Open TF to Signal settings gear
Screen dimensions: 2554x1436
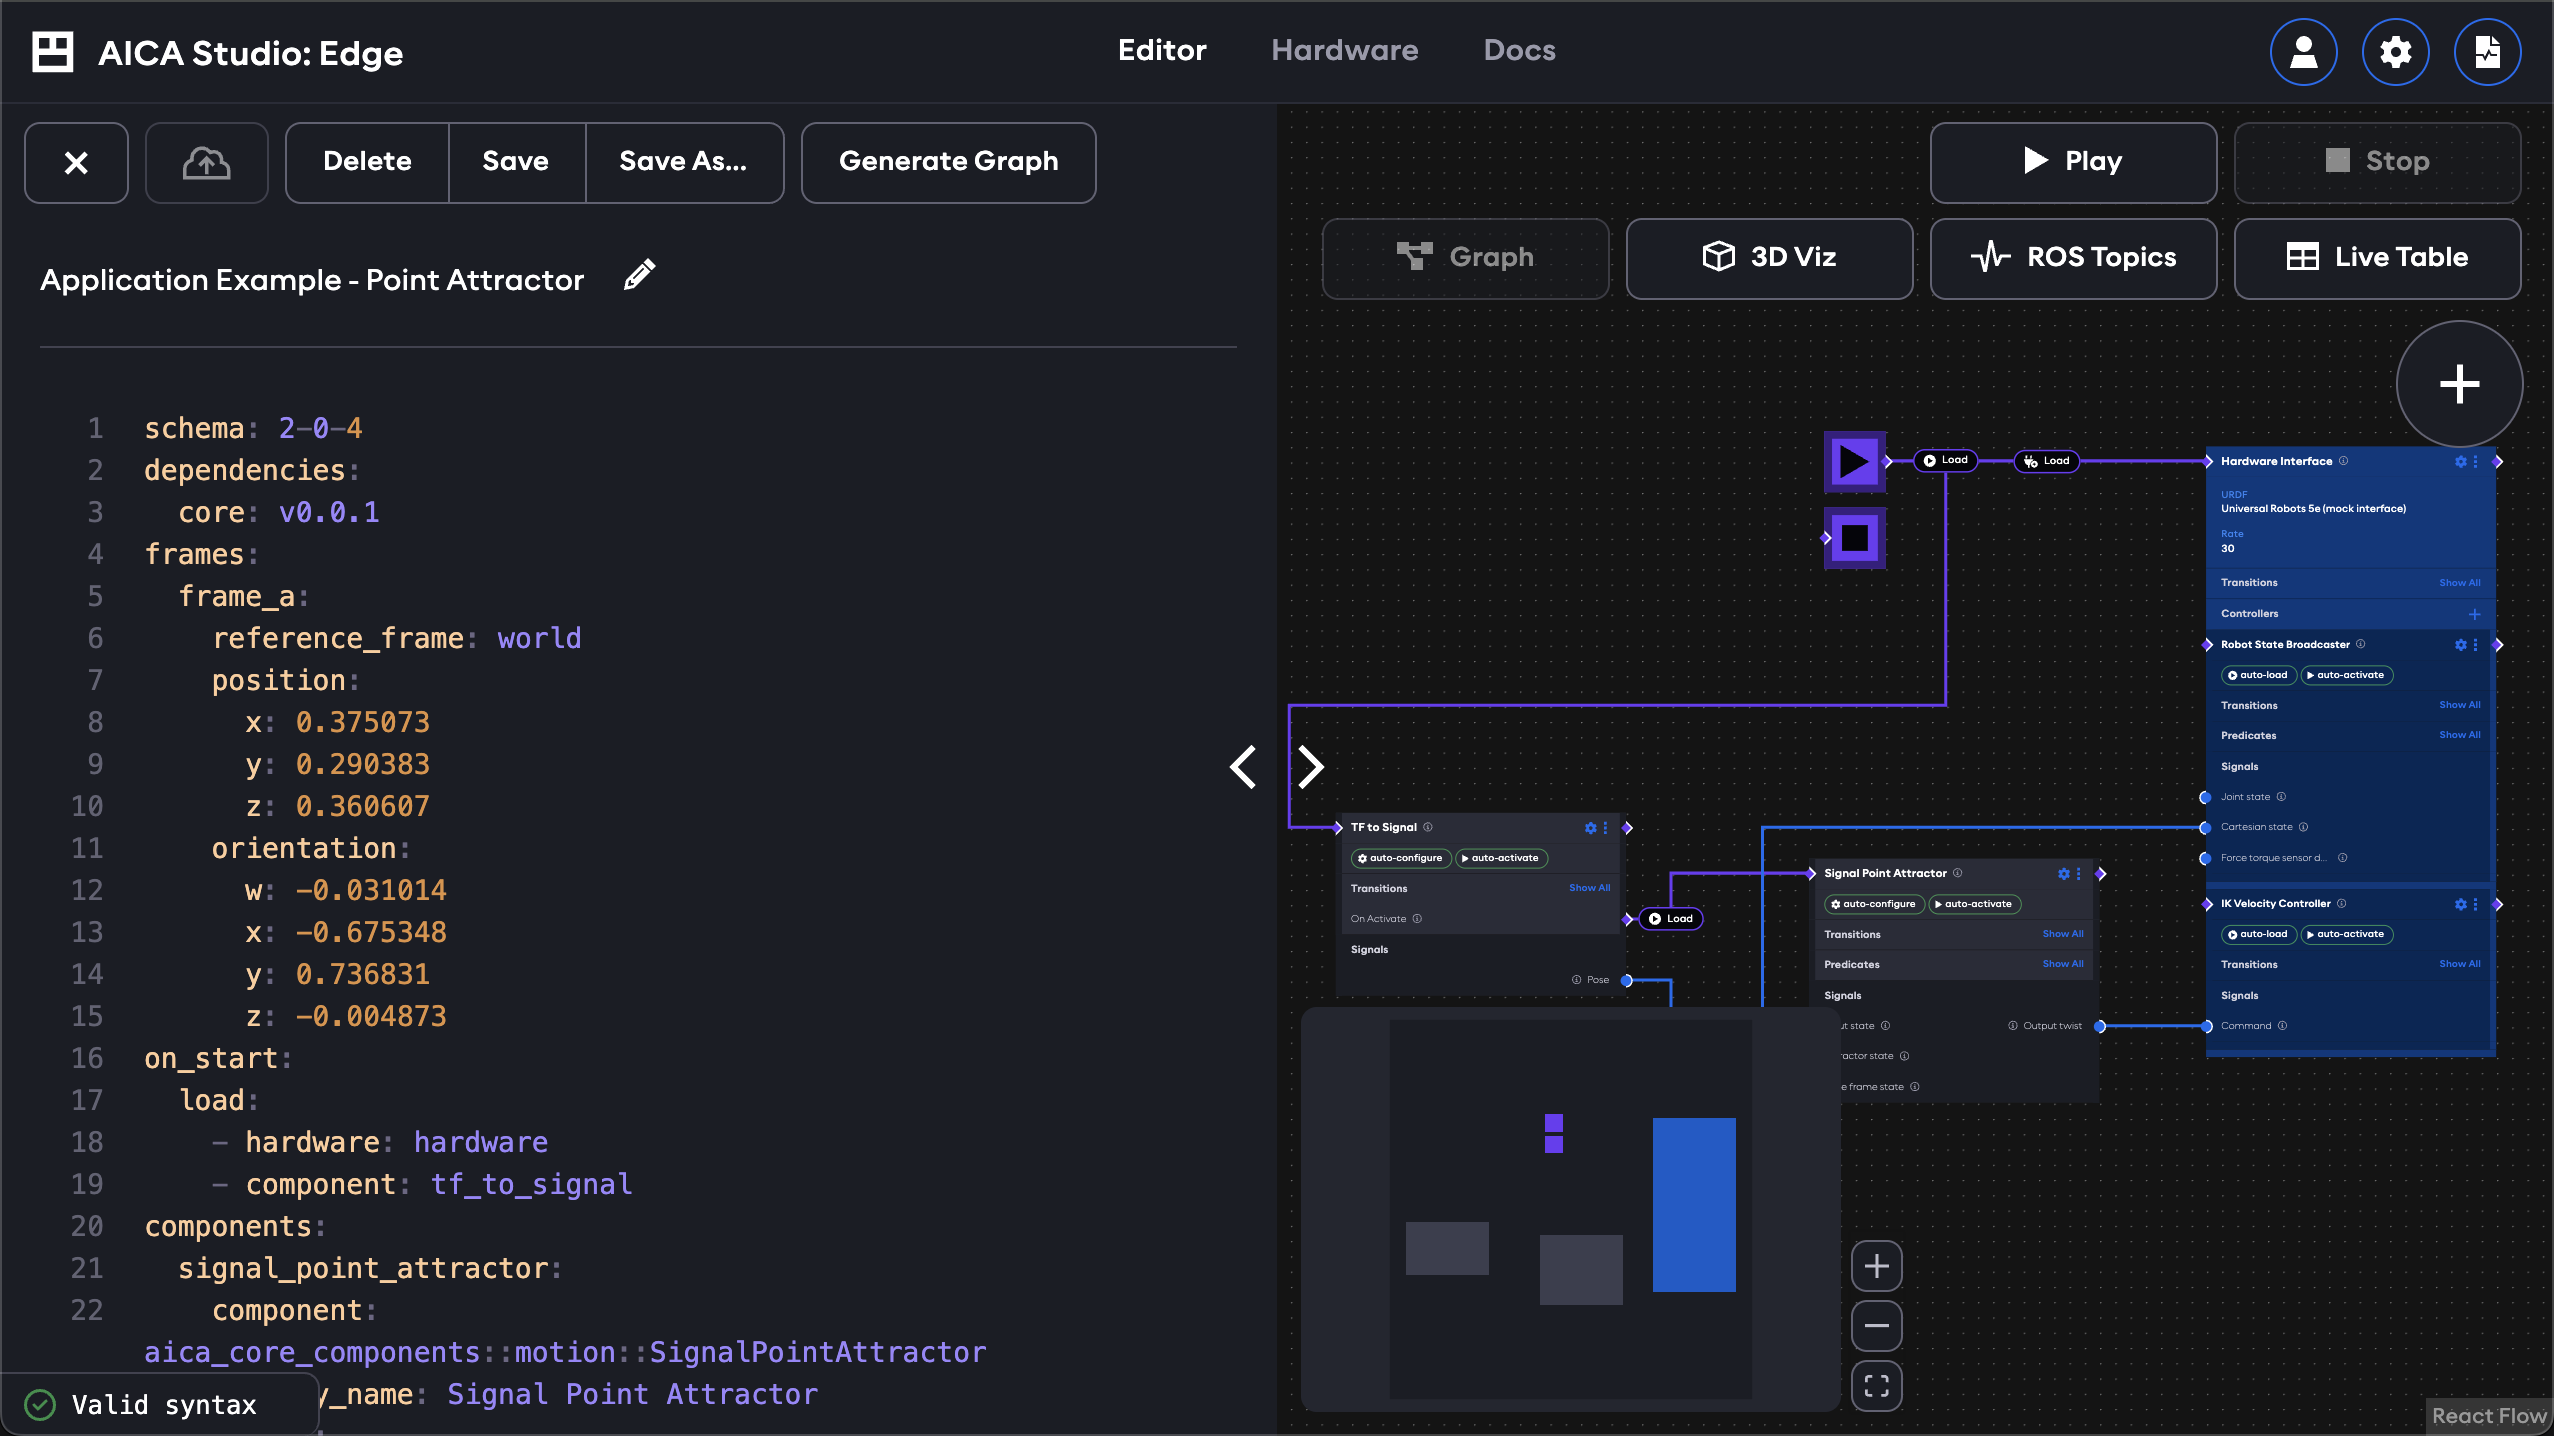pyautogui.click(x=1590, y=828)
